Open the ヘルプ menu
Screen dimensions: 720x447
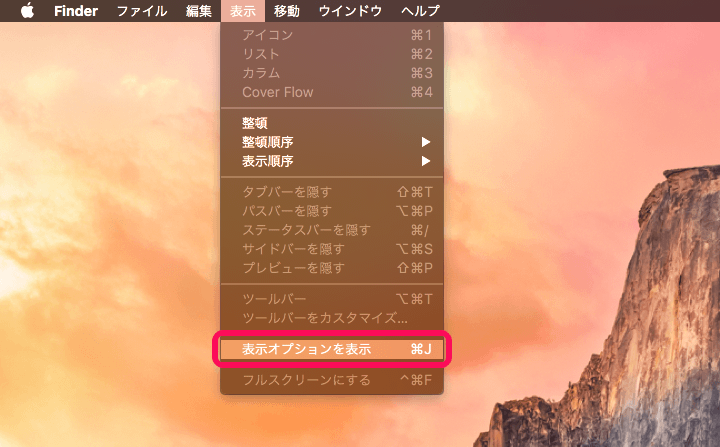(420, 11)
